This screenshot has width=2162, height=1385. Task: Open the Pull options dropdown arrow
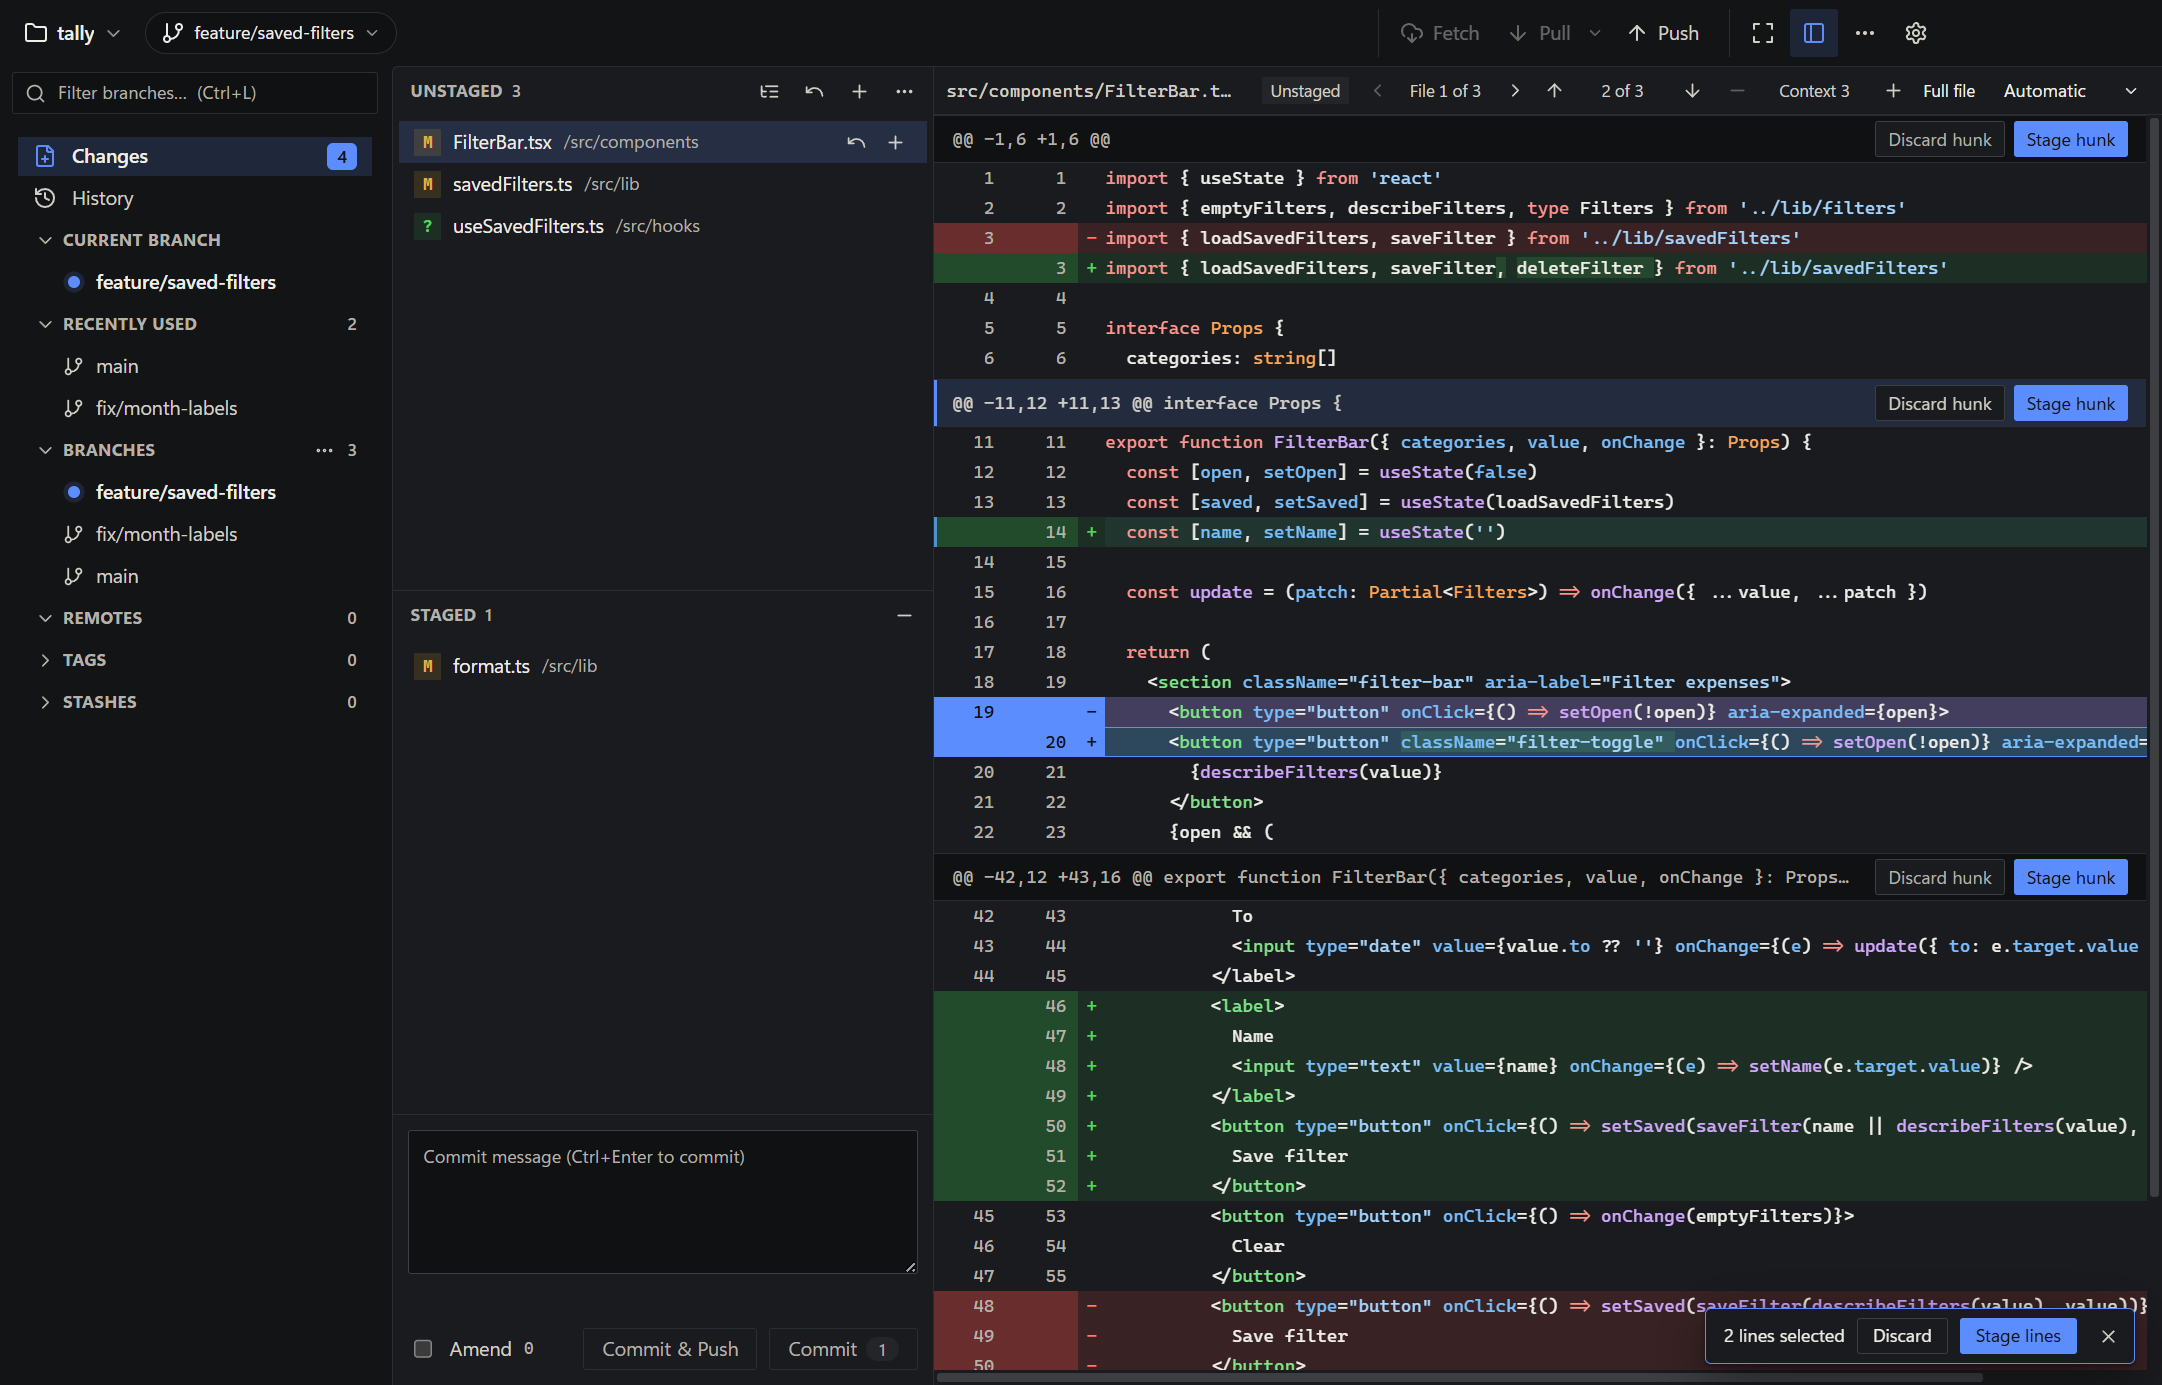click(1595, 33)
